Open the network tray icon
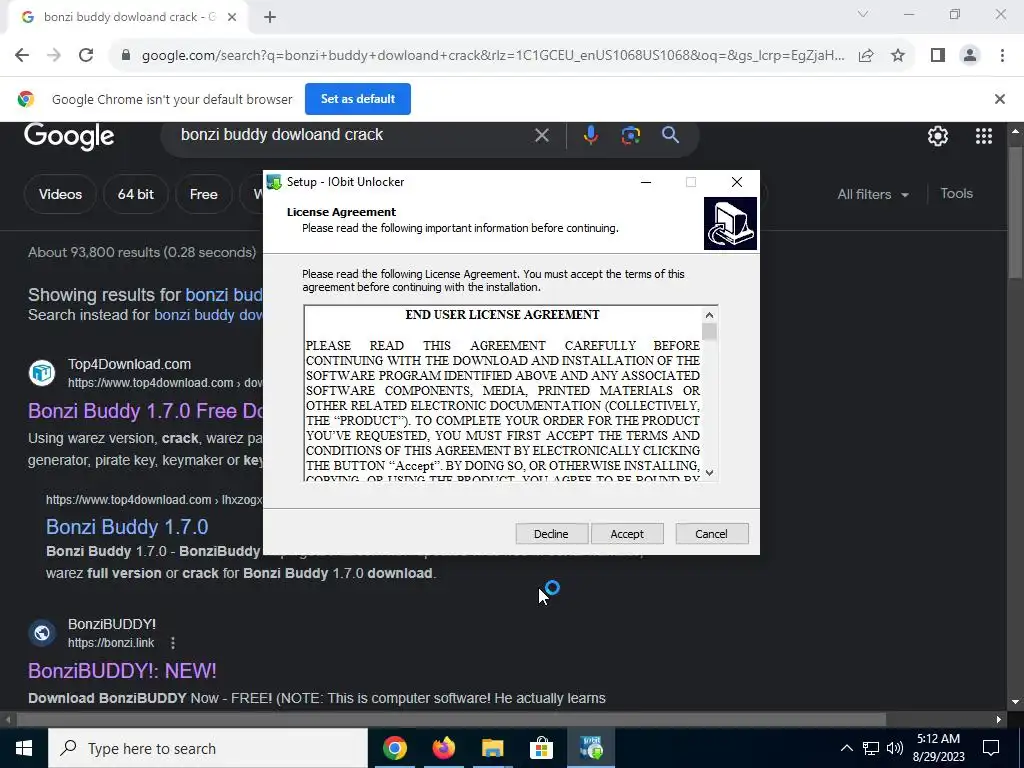1024x768 pixels. 871,748
